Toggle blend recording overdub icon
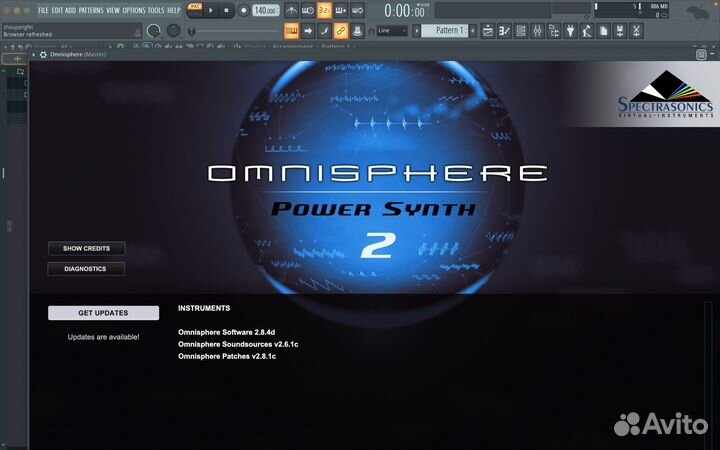 341,10
